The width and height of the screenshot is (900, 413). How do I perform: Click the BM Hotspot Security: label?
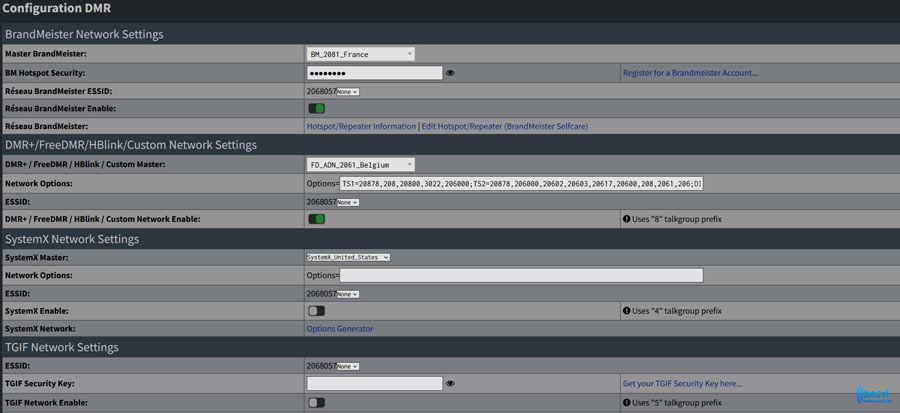(45, 73)
